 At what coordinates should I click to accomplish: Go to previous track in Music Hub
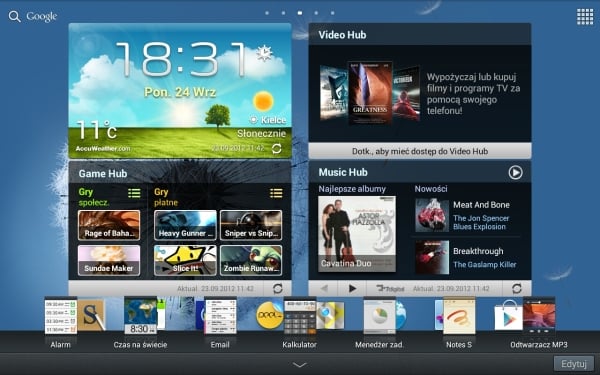(x=324, y=289)
